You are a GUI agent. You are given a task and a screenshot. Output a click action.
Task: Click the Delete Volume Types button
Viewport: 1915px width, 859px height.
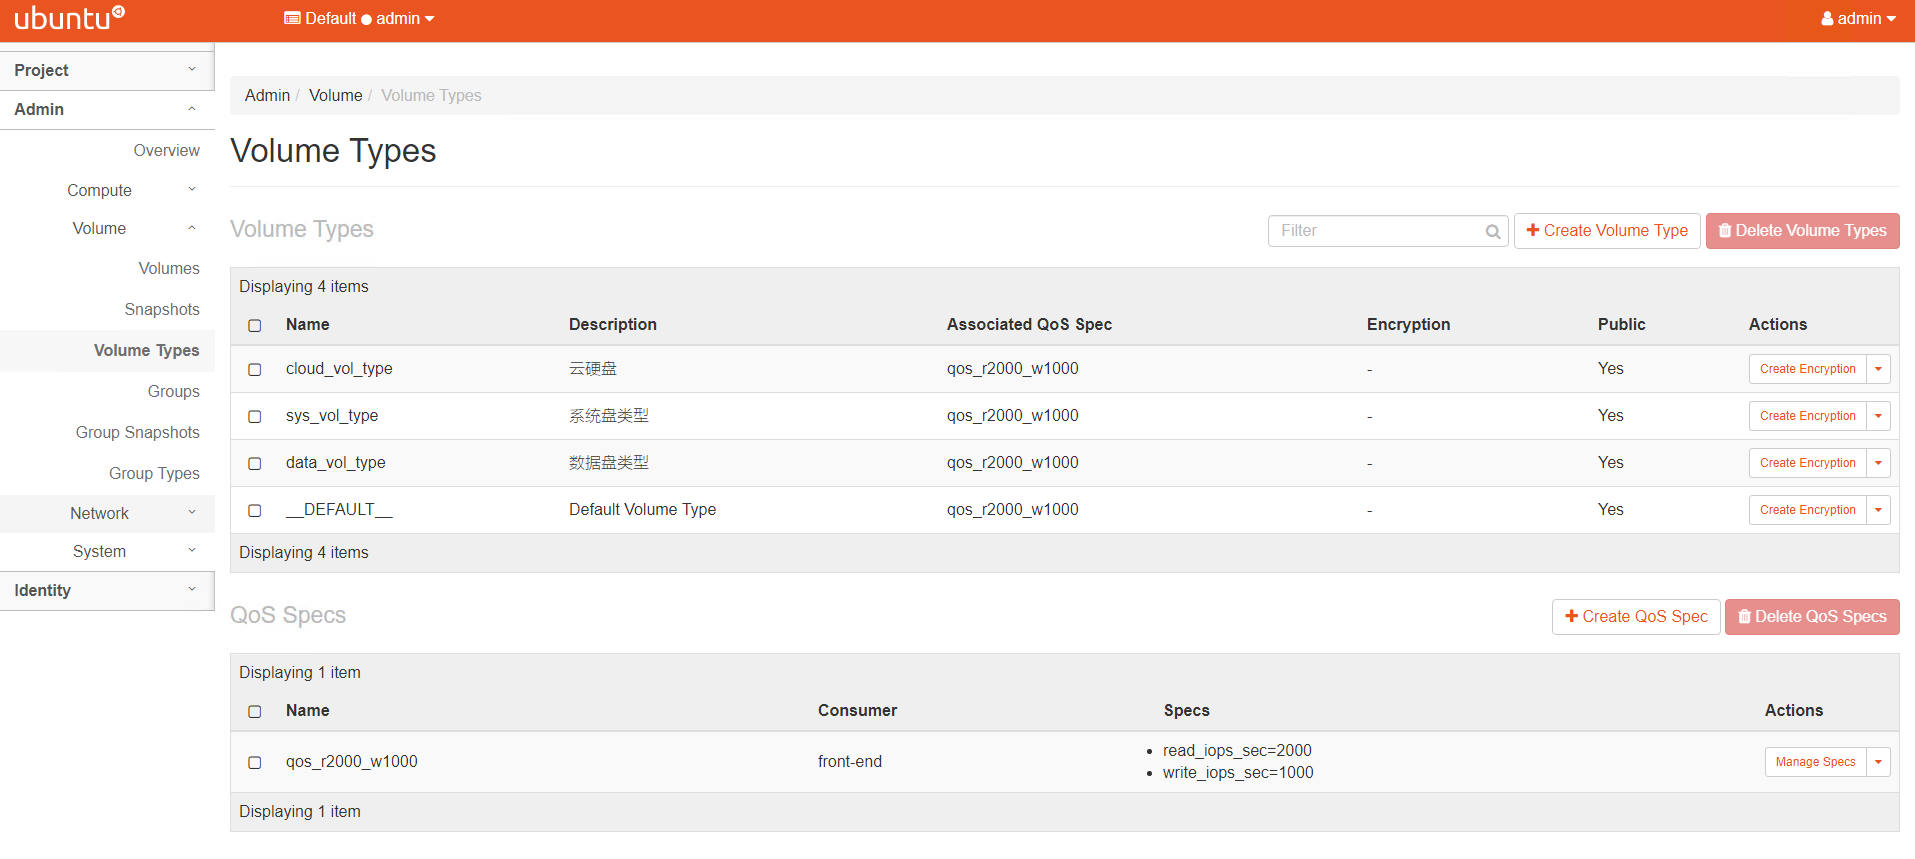[1802, 231]
